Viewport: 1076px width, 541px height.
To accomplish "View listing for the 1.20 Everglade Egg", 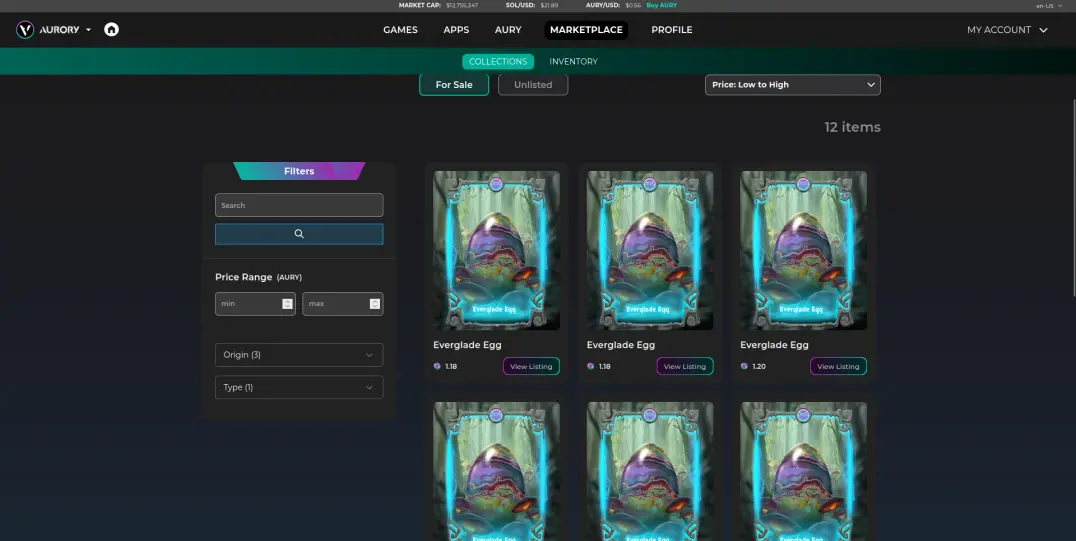I will [x=839, y=366].
